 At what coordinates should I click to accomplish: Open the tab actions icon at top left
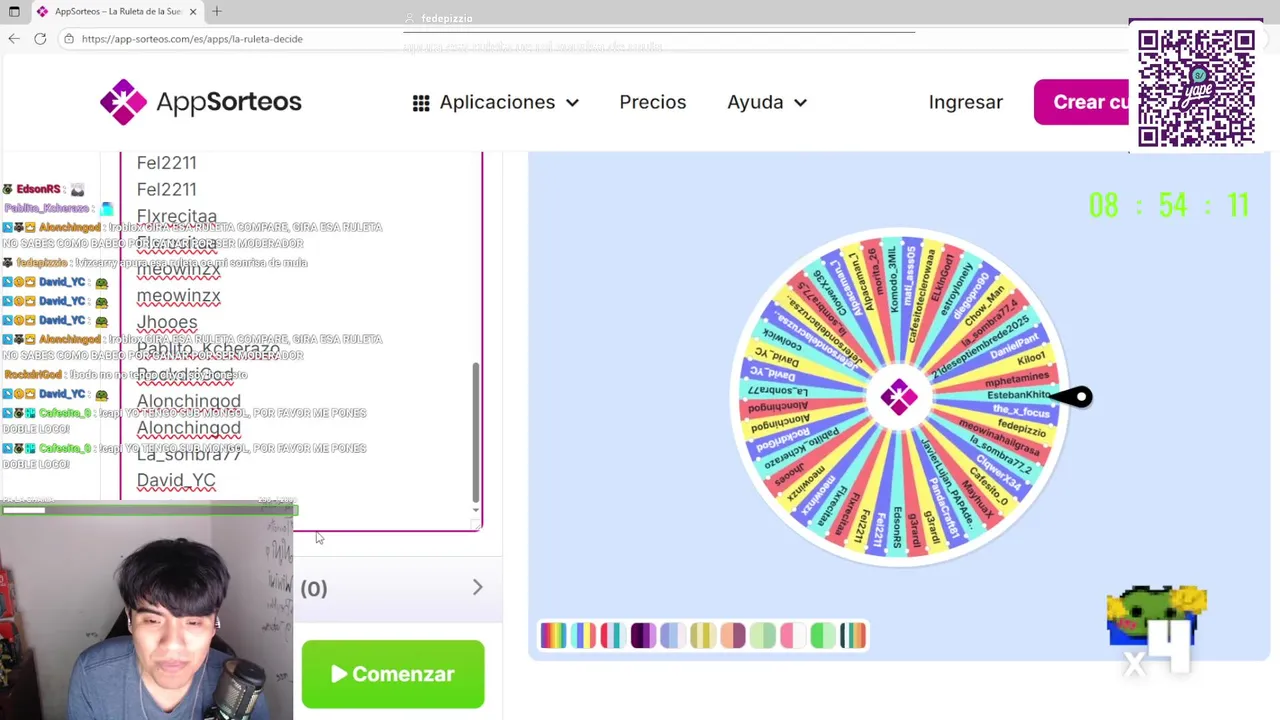pyautogui.click(x=14, y=11)
